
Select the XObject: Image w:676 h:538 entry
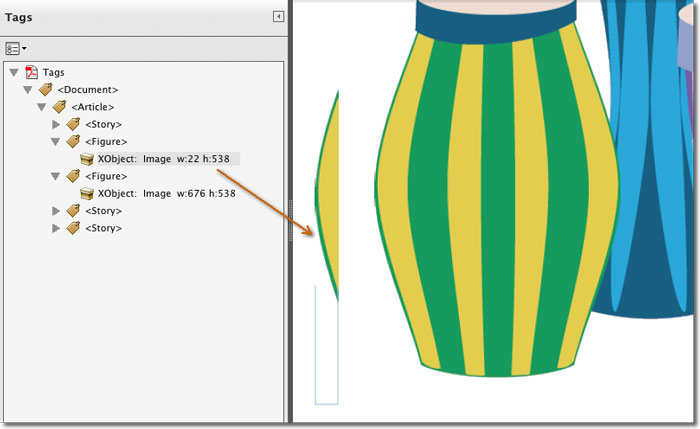click(167, 194)
